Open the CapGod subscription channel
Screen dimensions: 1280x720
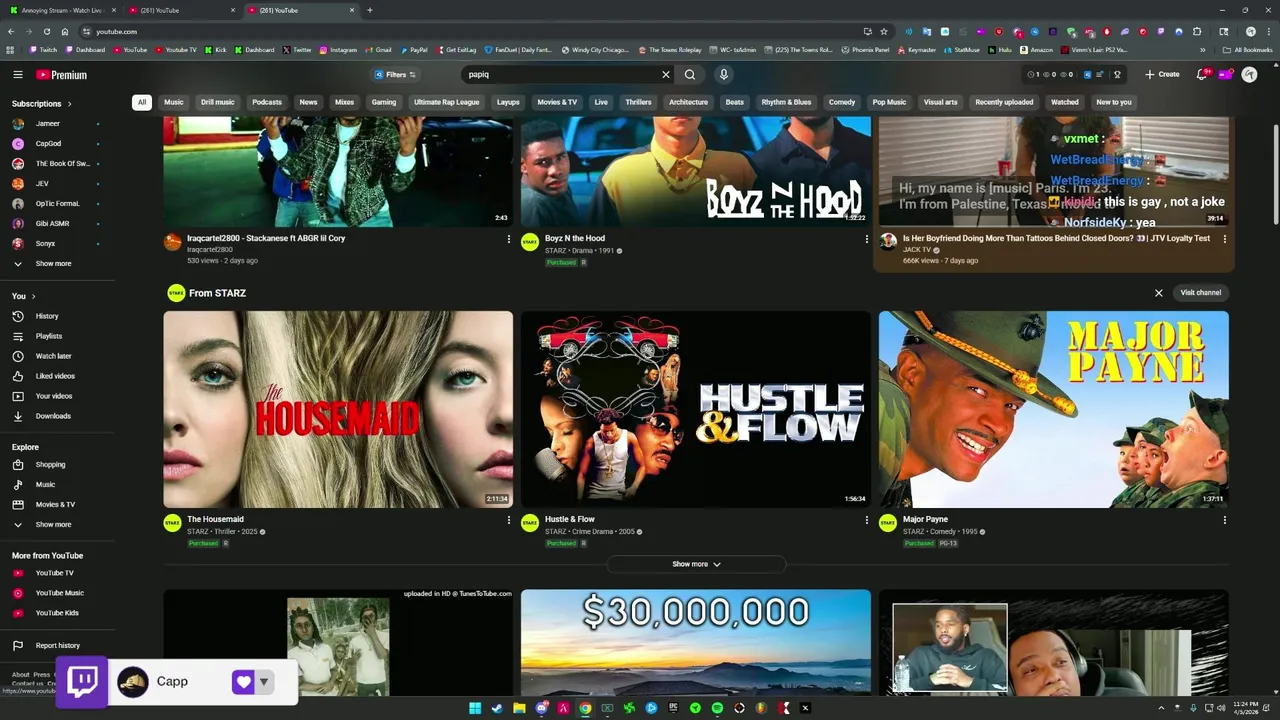click(48, 143)
